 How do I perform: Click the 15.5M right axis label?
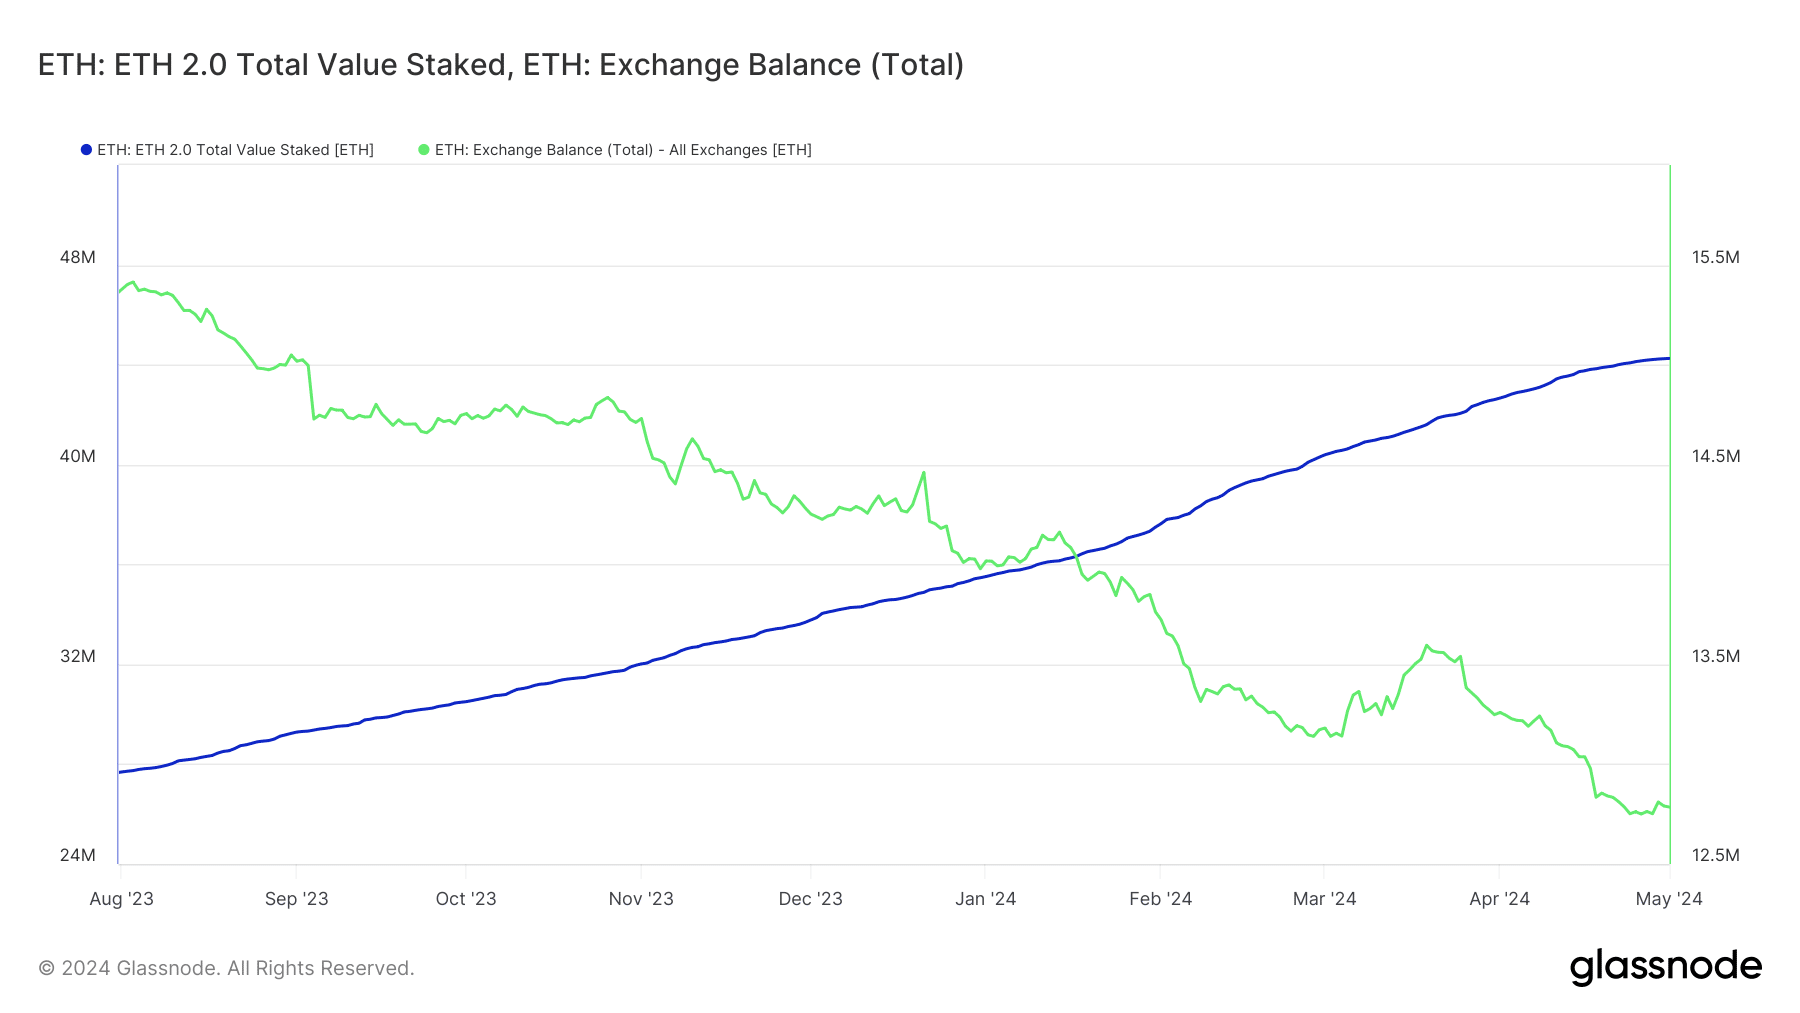click(1716, 257)
